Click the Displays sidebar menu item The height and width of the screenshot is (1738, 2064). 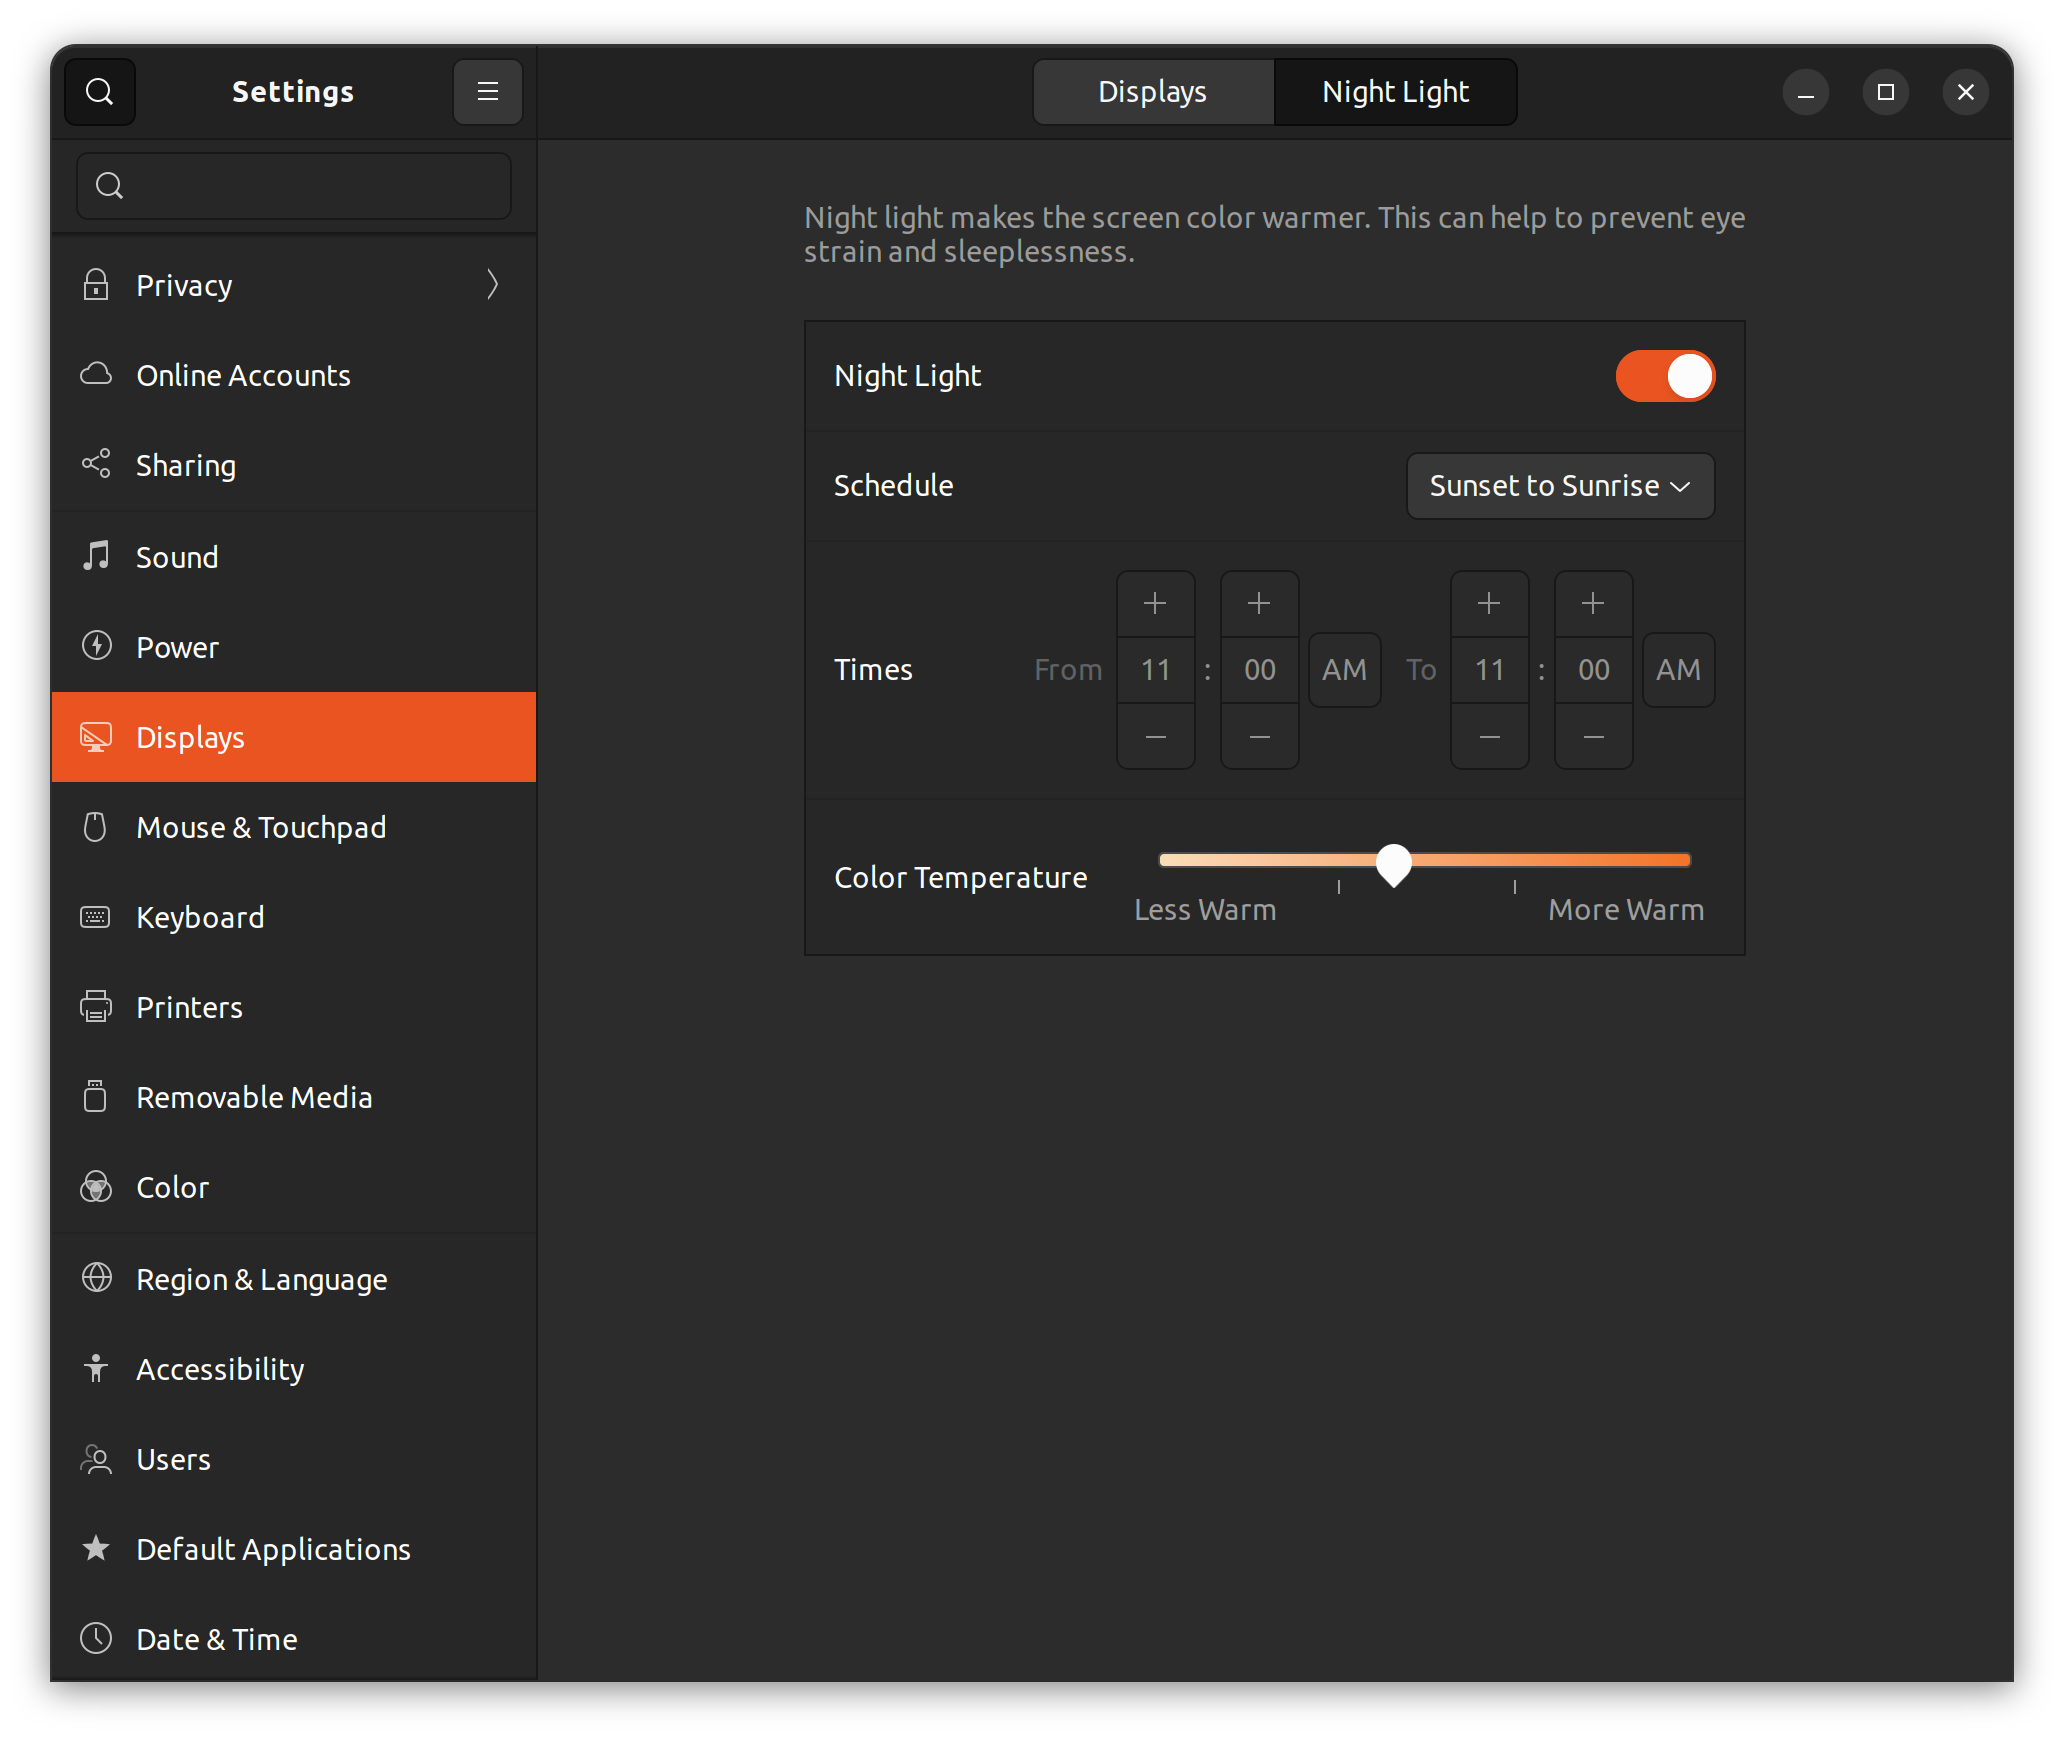pyautogui.click(x=293, y=736)
